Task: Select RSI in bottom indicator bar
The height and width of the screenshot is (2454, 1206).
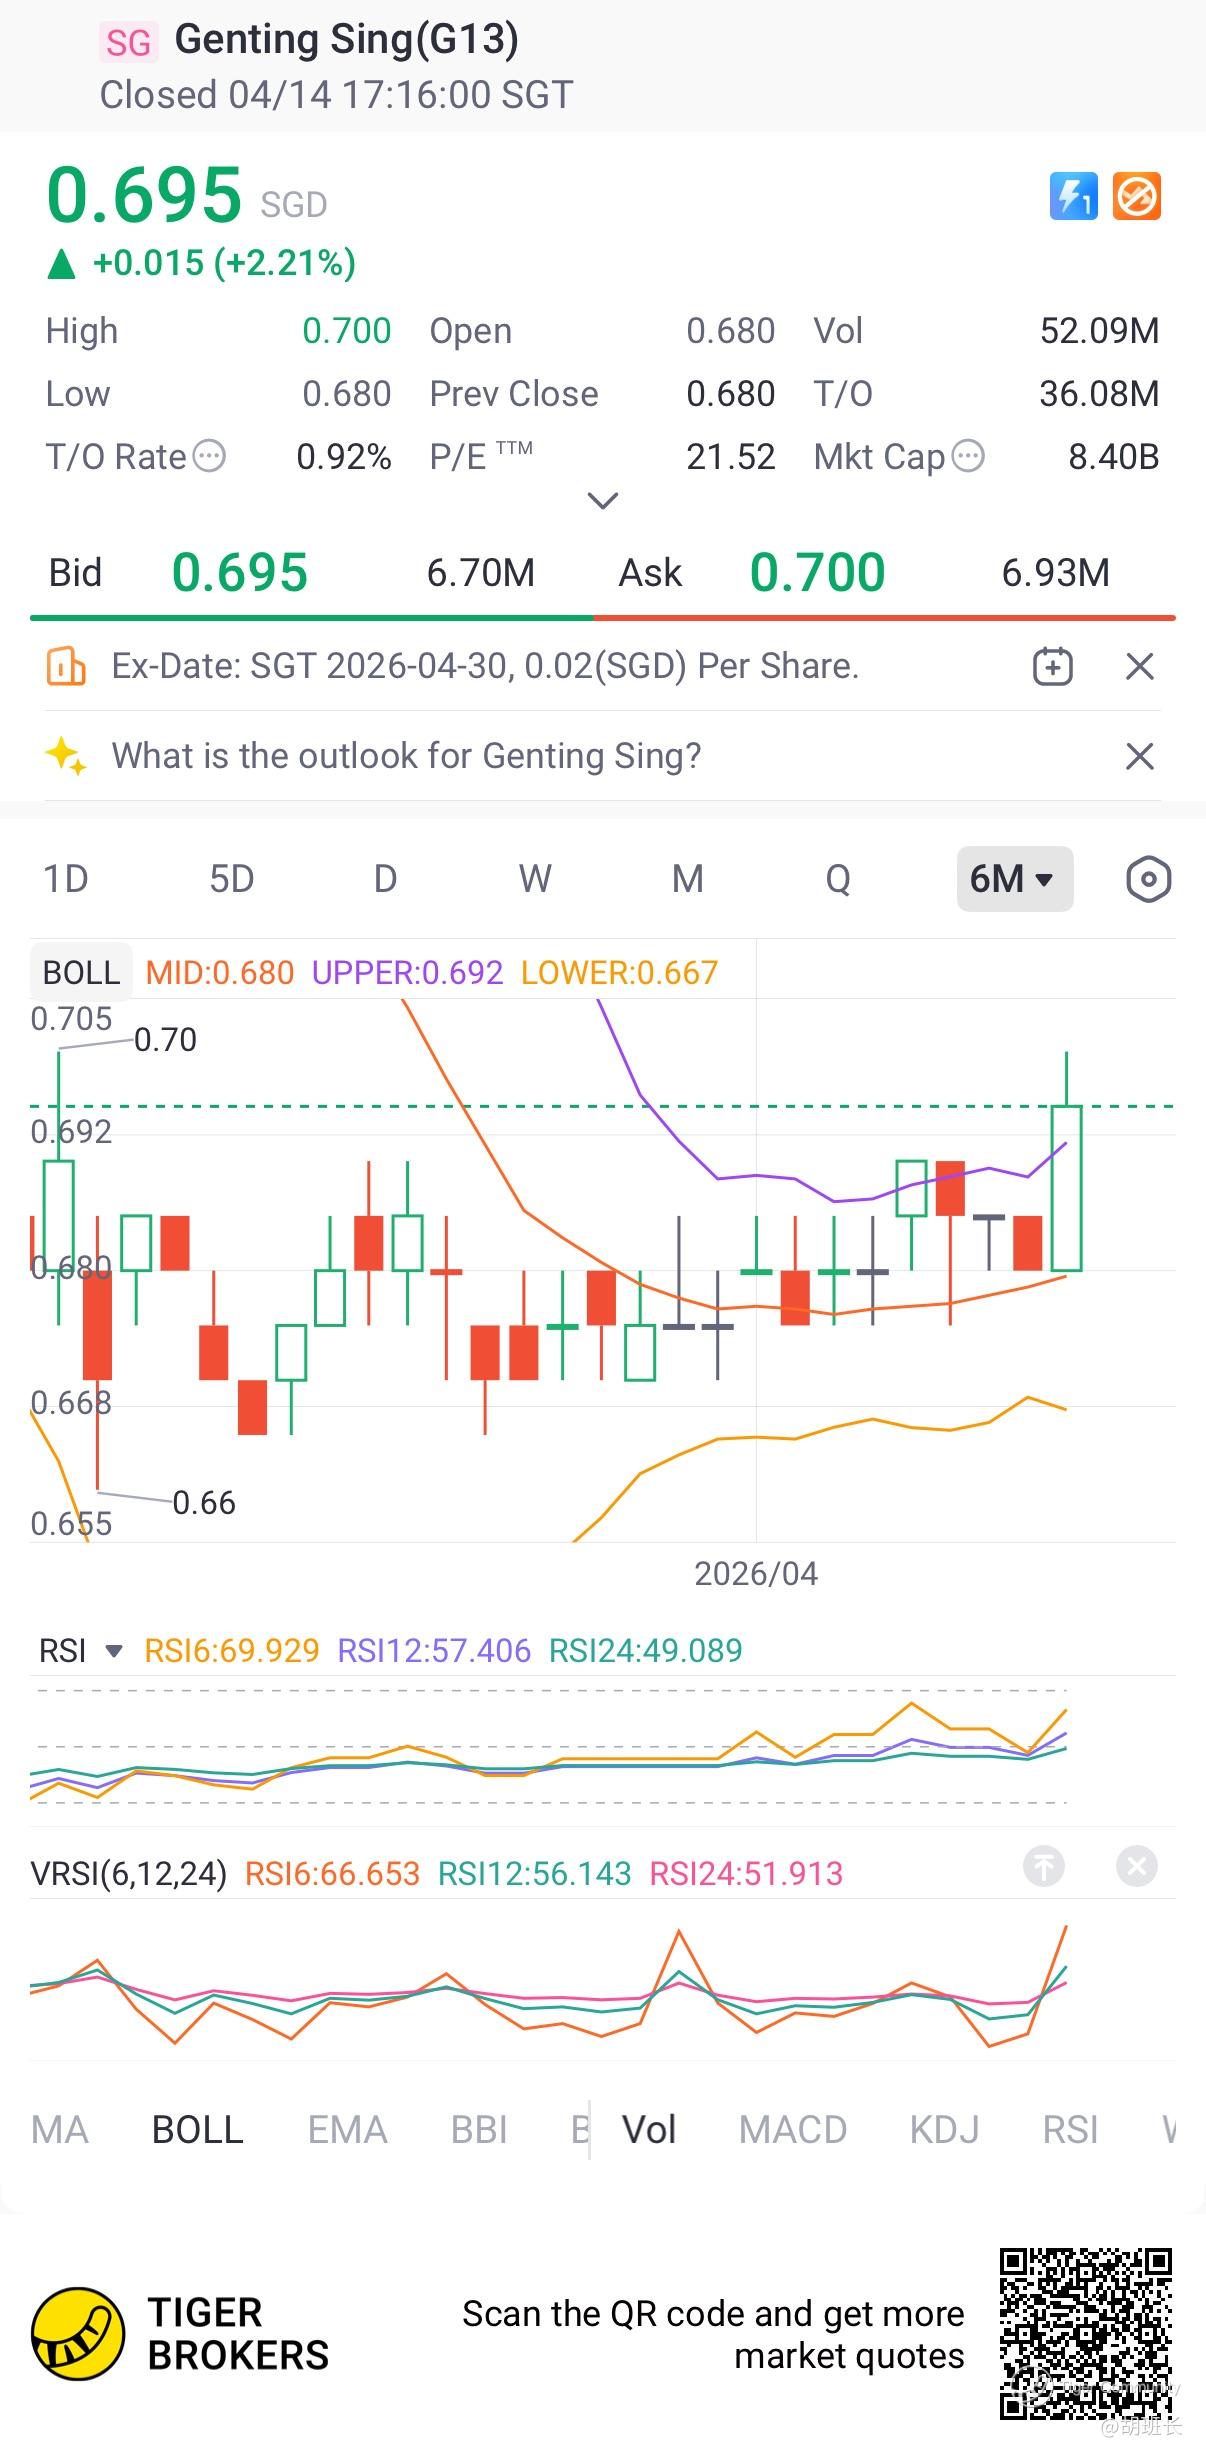Action: (1070, 2130)
